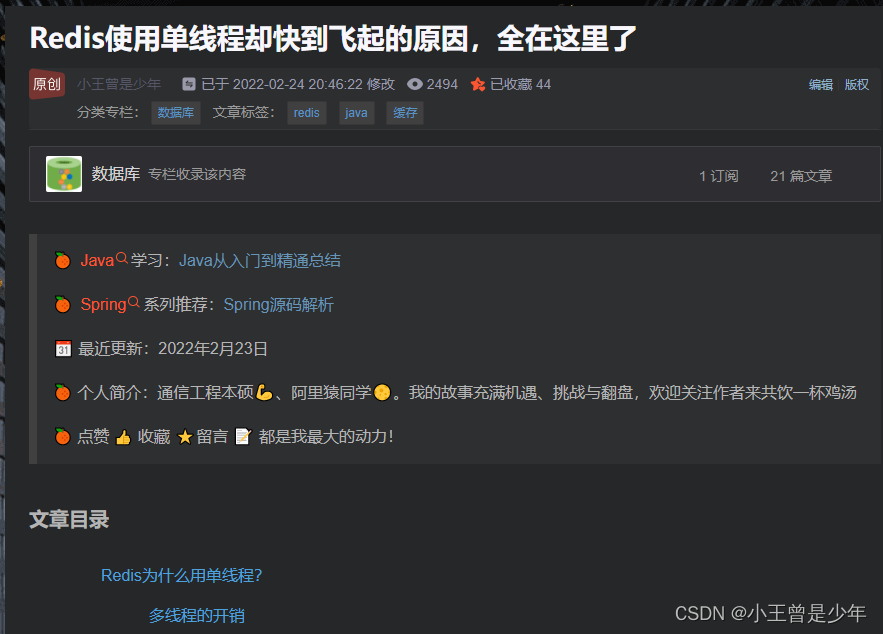Click the eye views icon beside 2494
883x634 pixels.
point(415,85)
